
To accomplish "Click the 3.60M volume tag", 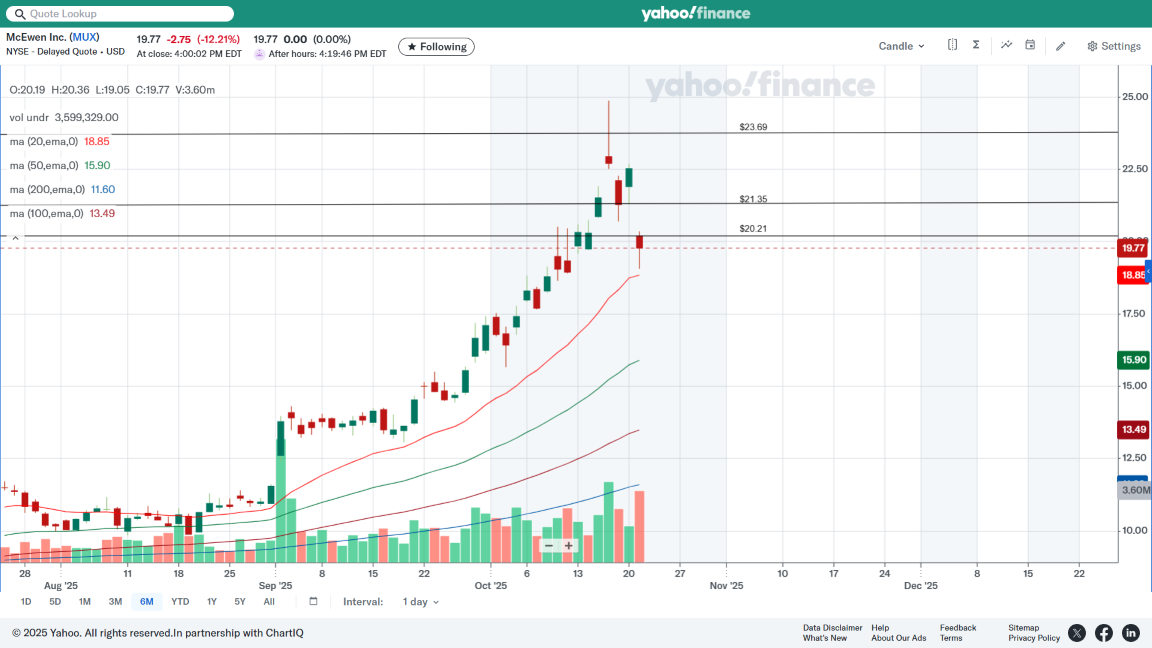I will tap(1134, 490).
